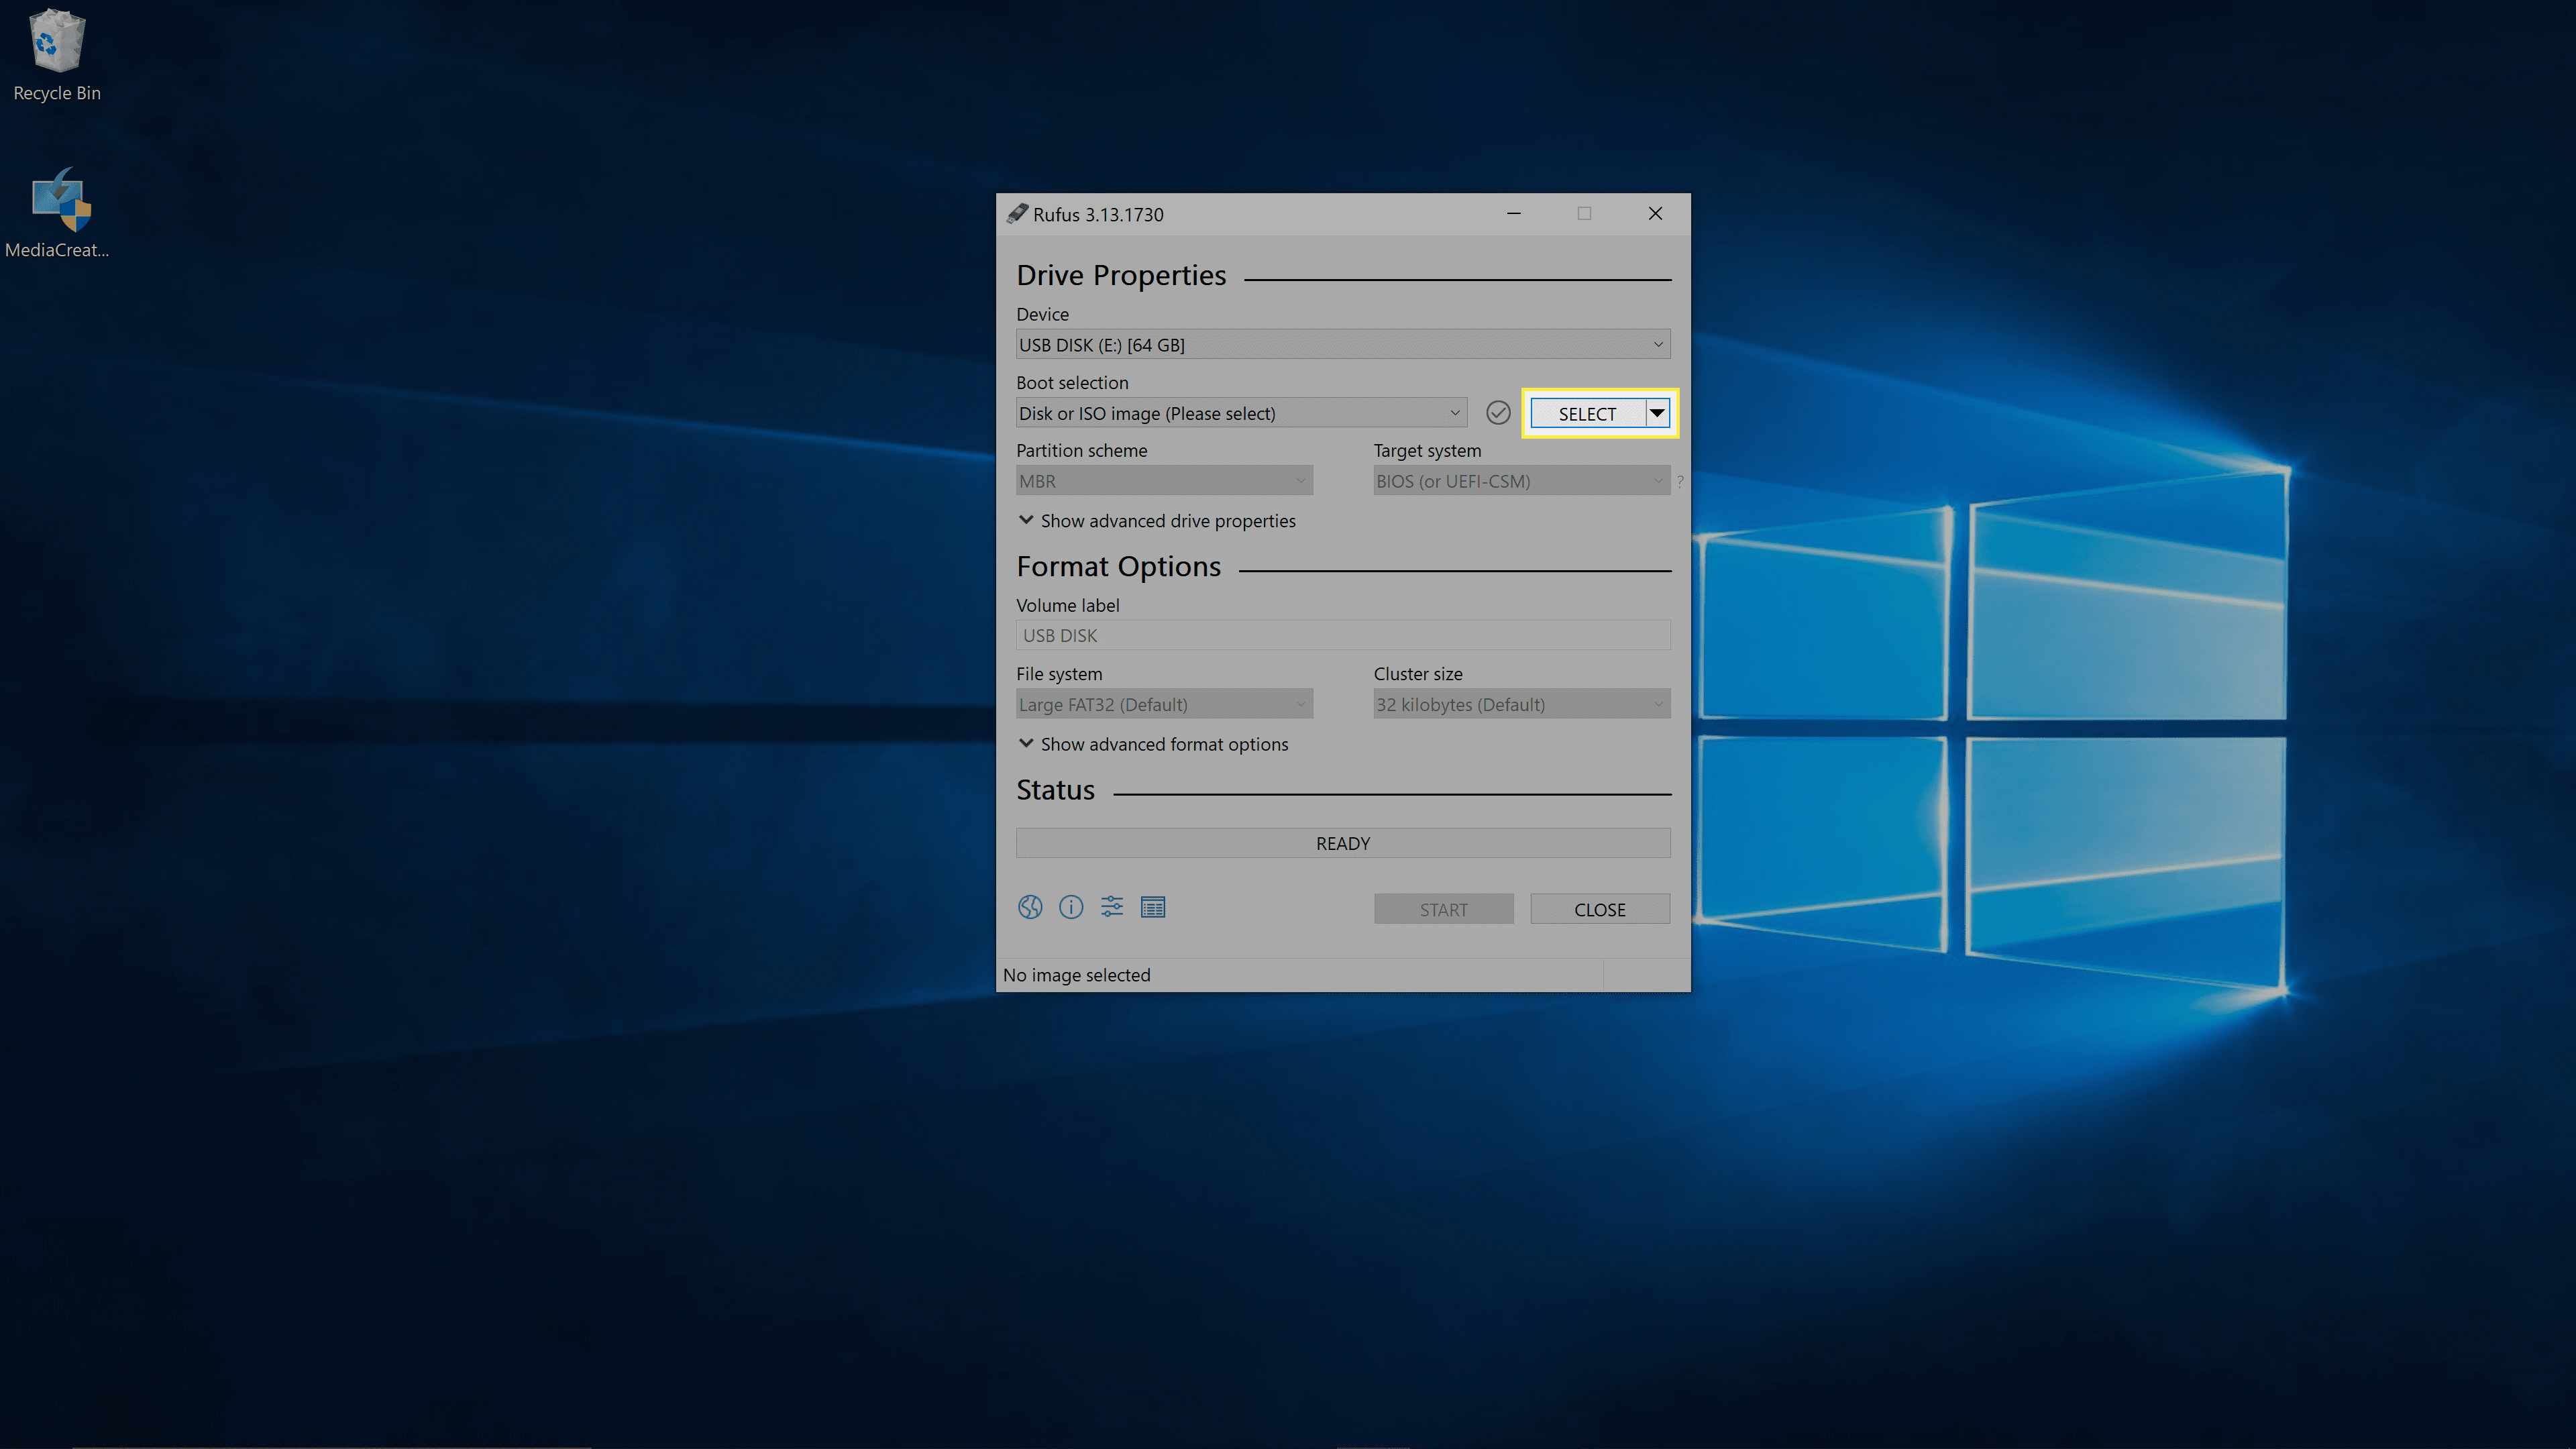Click the "Volume label" label text
The image size is (2576, 1449).
(x=1067, y=606)
